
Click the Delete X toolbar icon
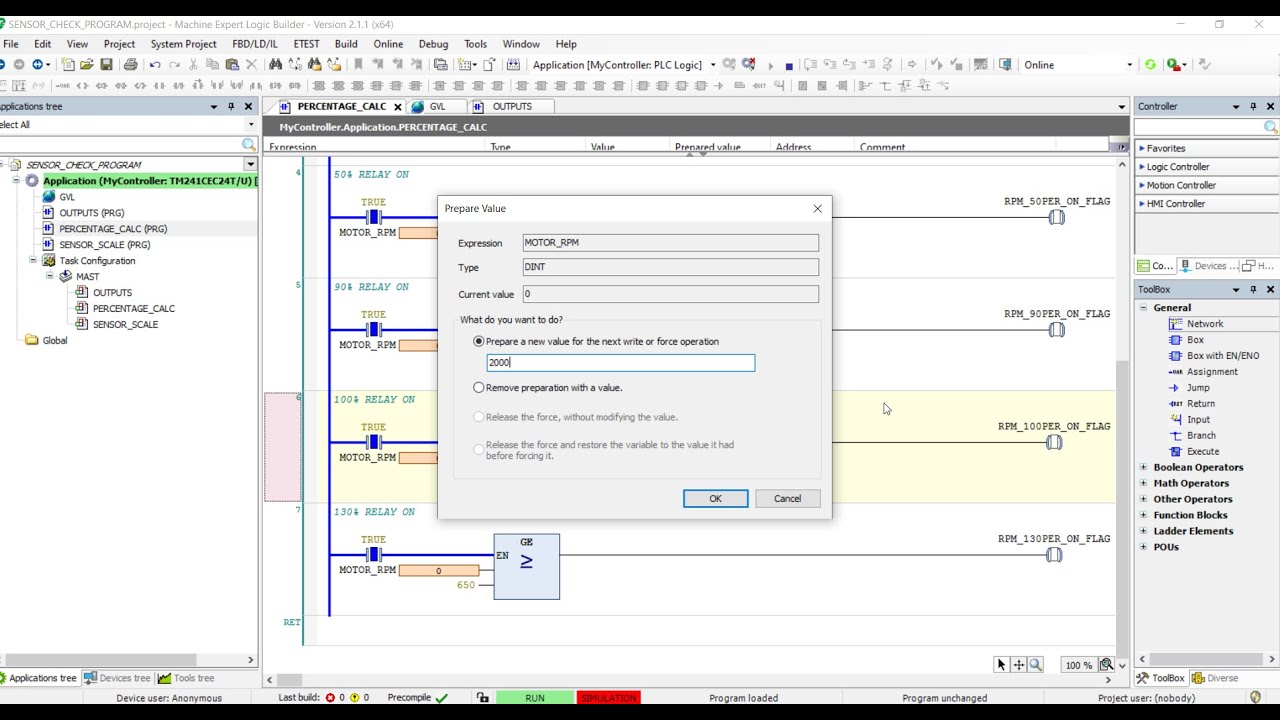[x=250, y=65]
